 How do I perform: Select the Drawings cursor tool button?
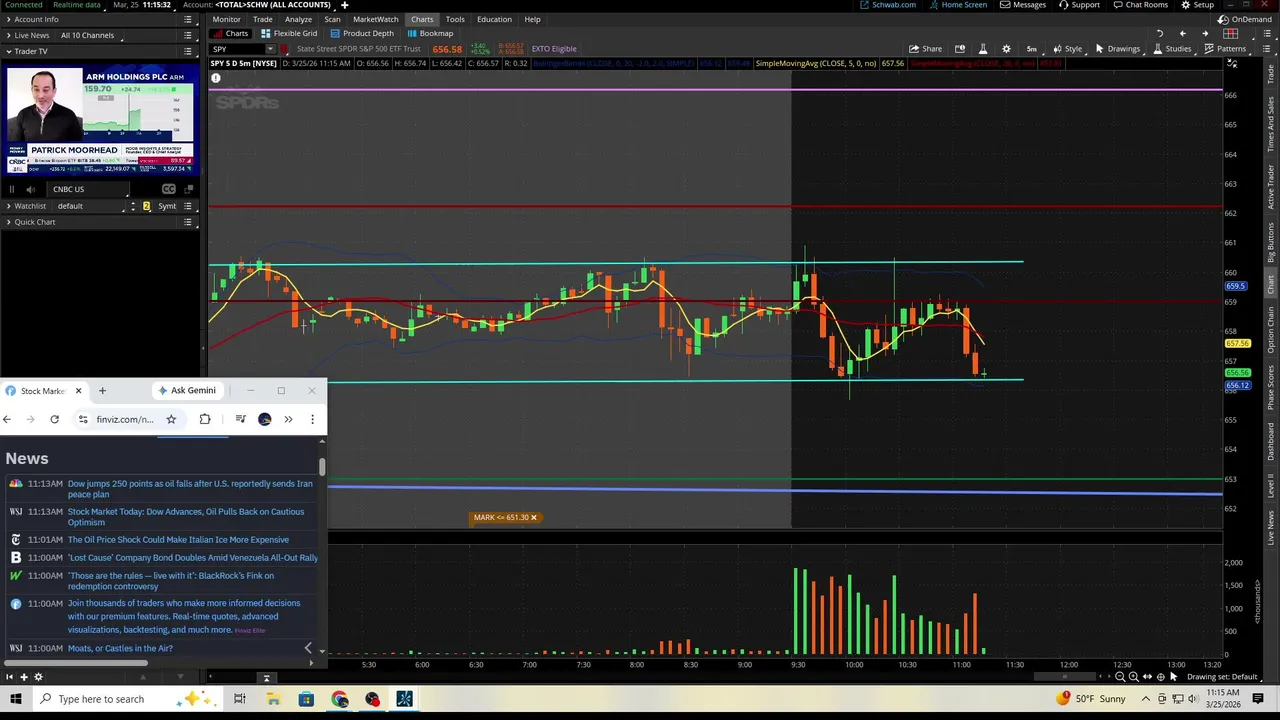(1117, 48)
